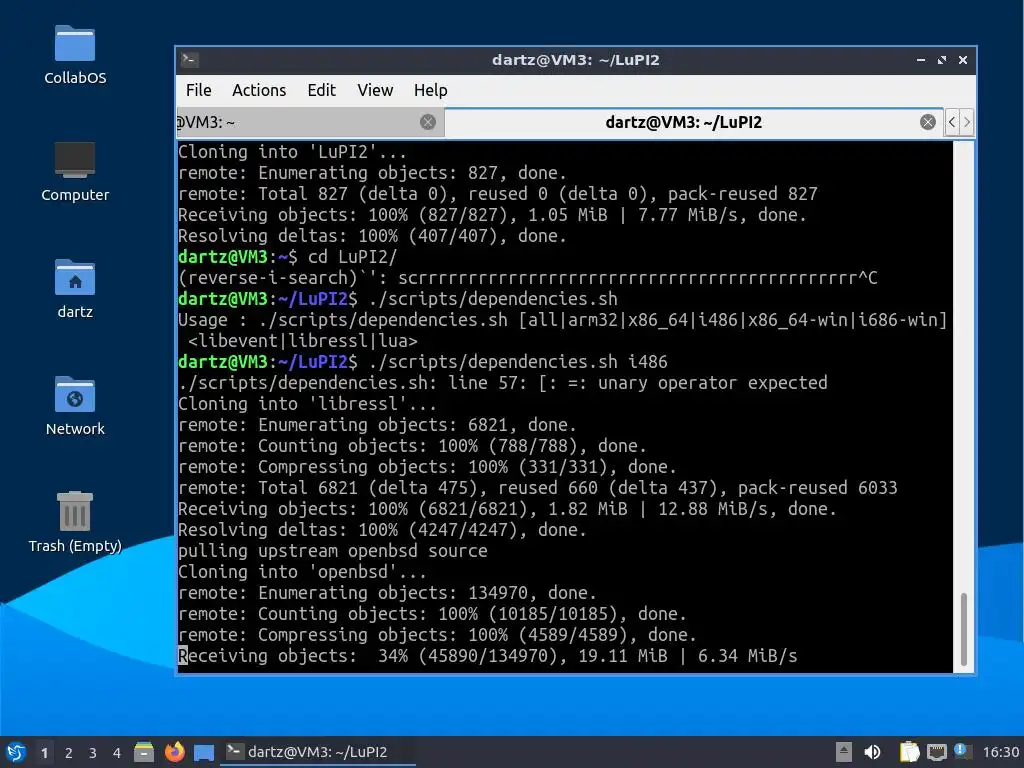The height and width of the screenshot is (768, 1024).
Task: Open the volume control tray icon
Action: (872, 752)
